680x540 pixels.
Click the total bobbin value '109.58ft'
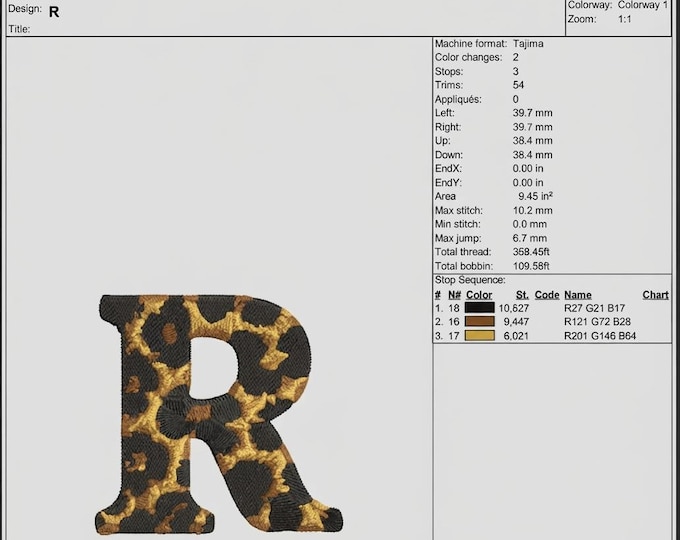pyautogui.click(x=531, y=266)
